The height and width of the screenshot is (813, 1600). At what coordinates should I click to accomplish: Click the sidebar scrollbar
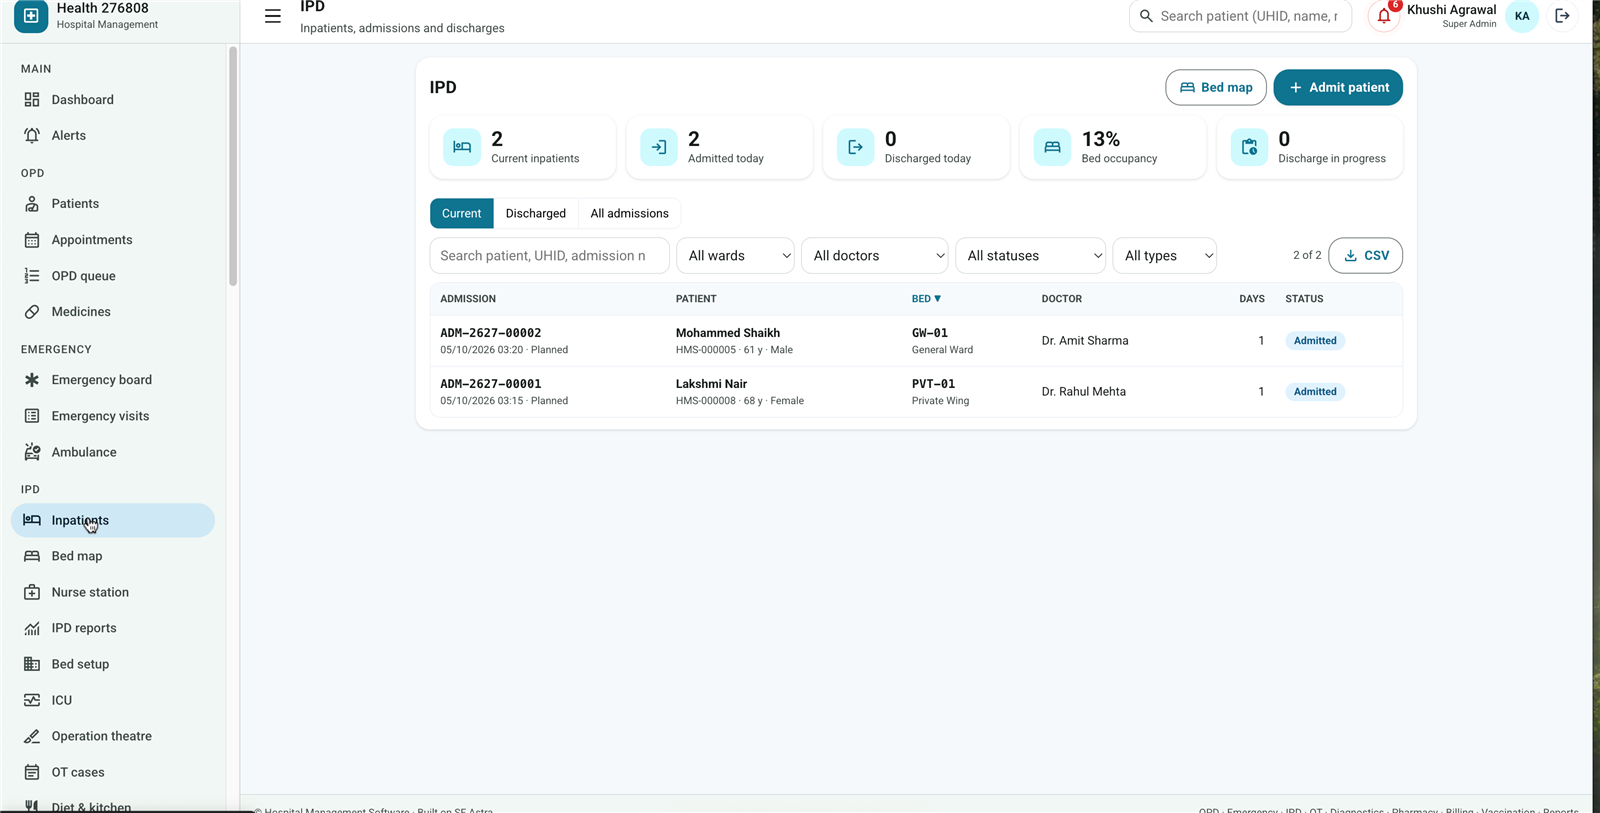[x=233, y=166]
